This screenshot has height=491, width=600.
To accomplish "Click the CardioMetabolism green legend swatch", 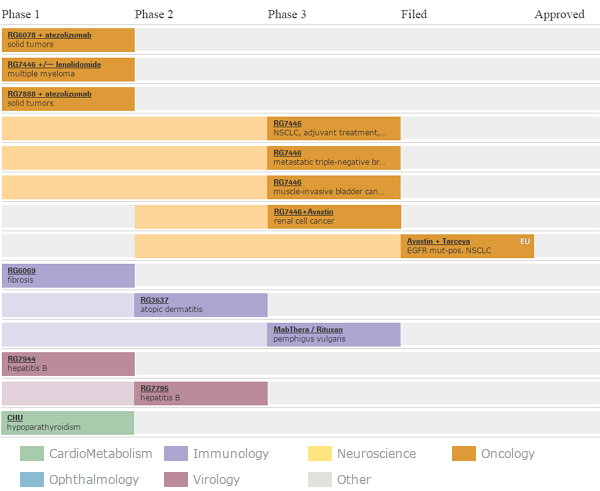I will [32, 454].
